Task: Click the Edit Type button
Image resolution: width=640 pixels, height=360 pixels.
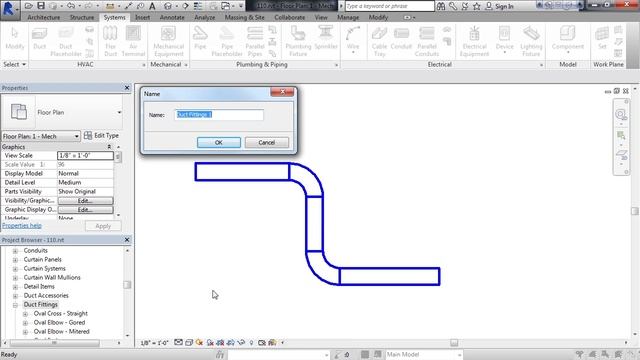Action: [101, 136]
